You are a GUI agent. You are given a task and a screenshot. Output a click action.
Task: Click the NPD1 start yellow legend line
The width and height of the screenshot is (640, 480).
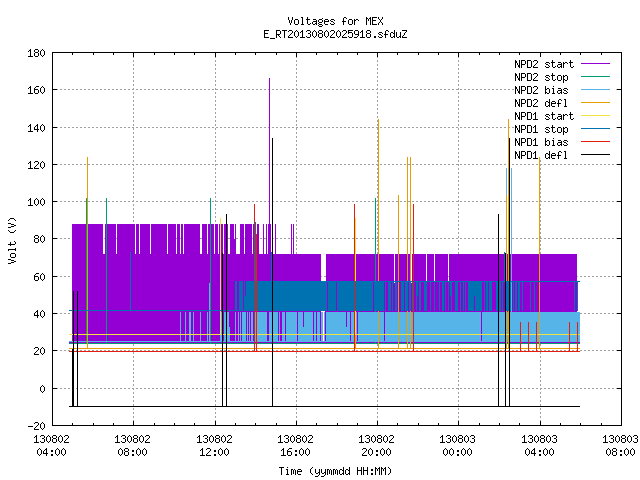click(x=595, y=116)
